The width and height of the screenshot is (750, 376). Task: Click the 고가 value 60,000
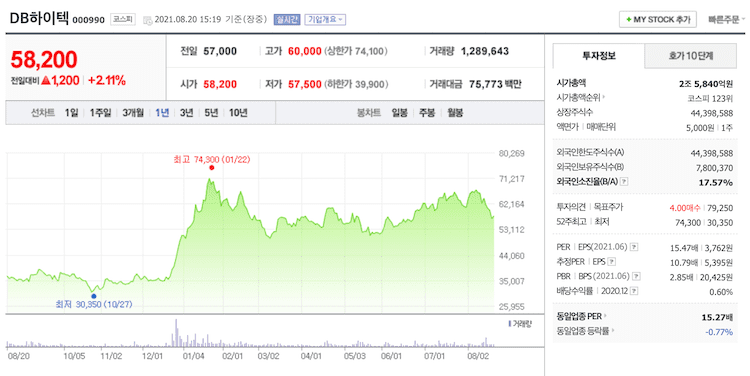[x=305, y=51]
